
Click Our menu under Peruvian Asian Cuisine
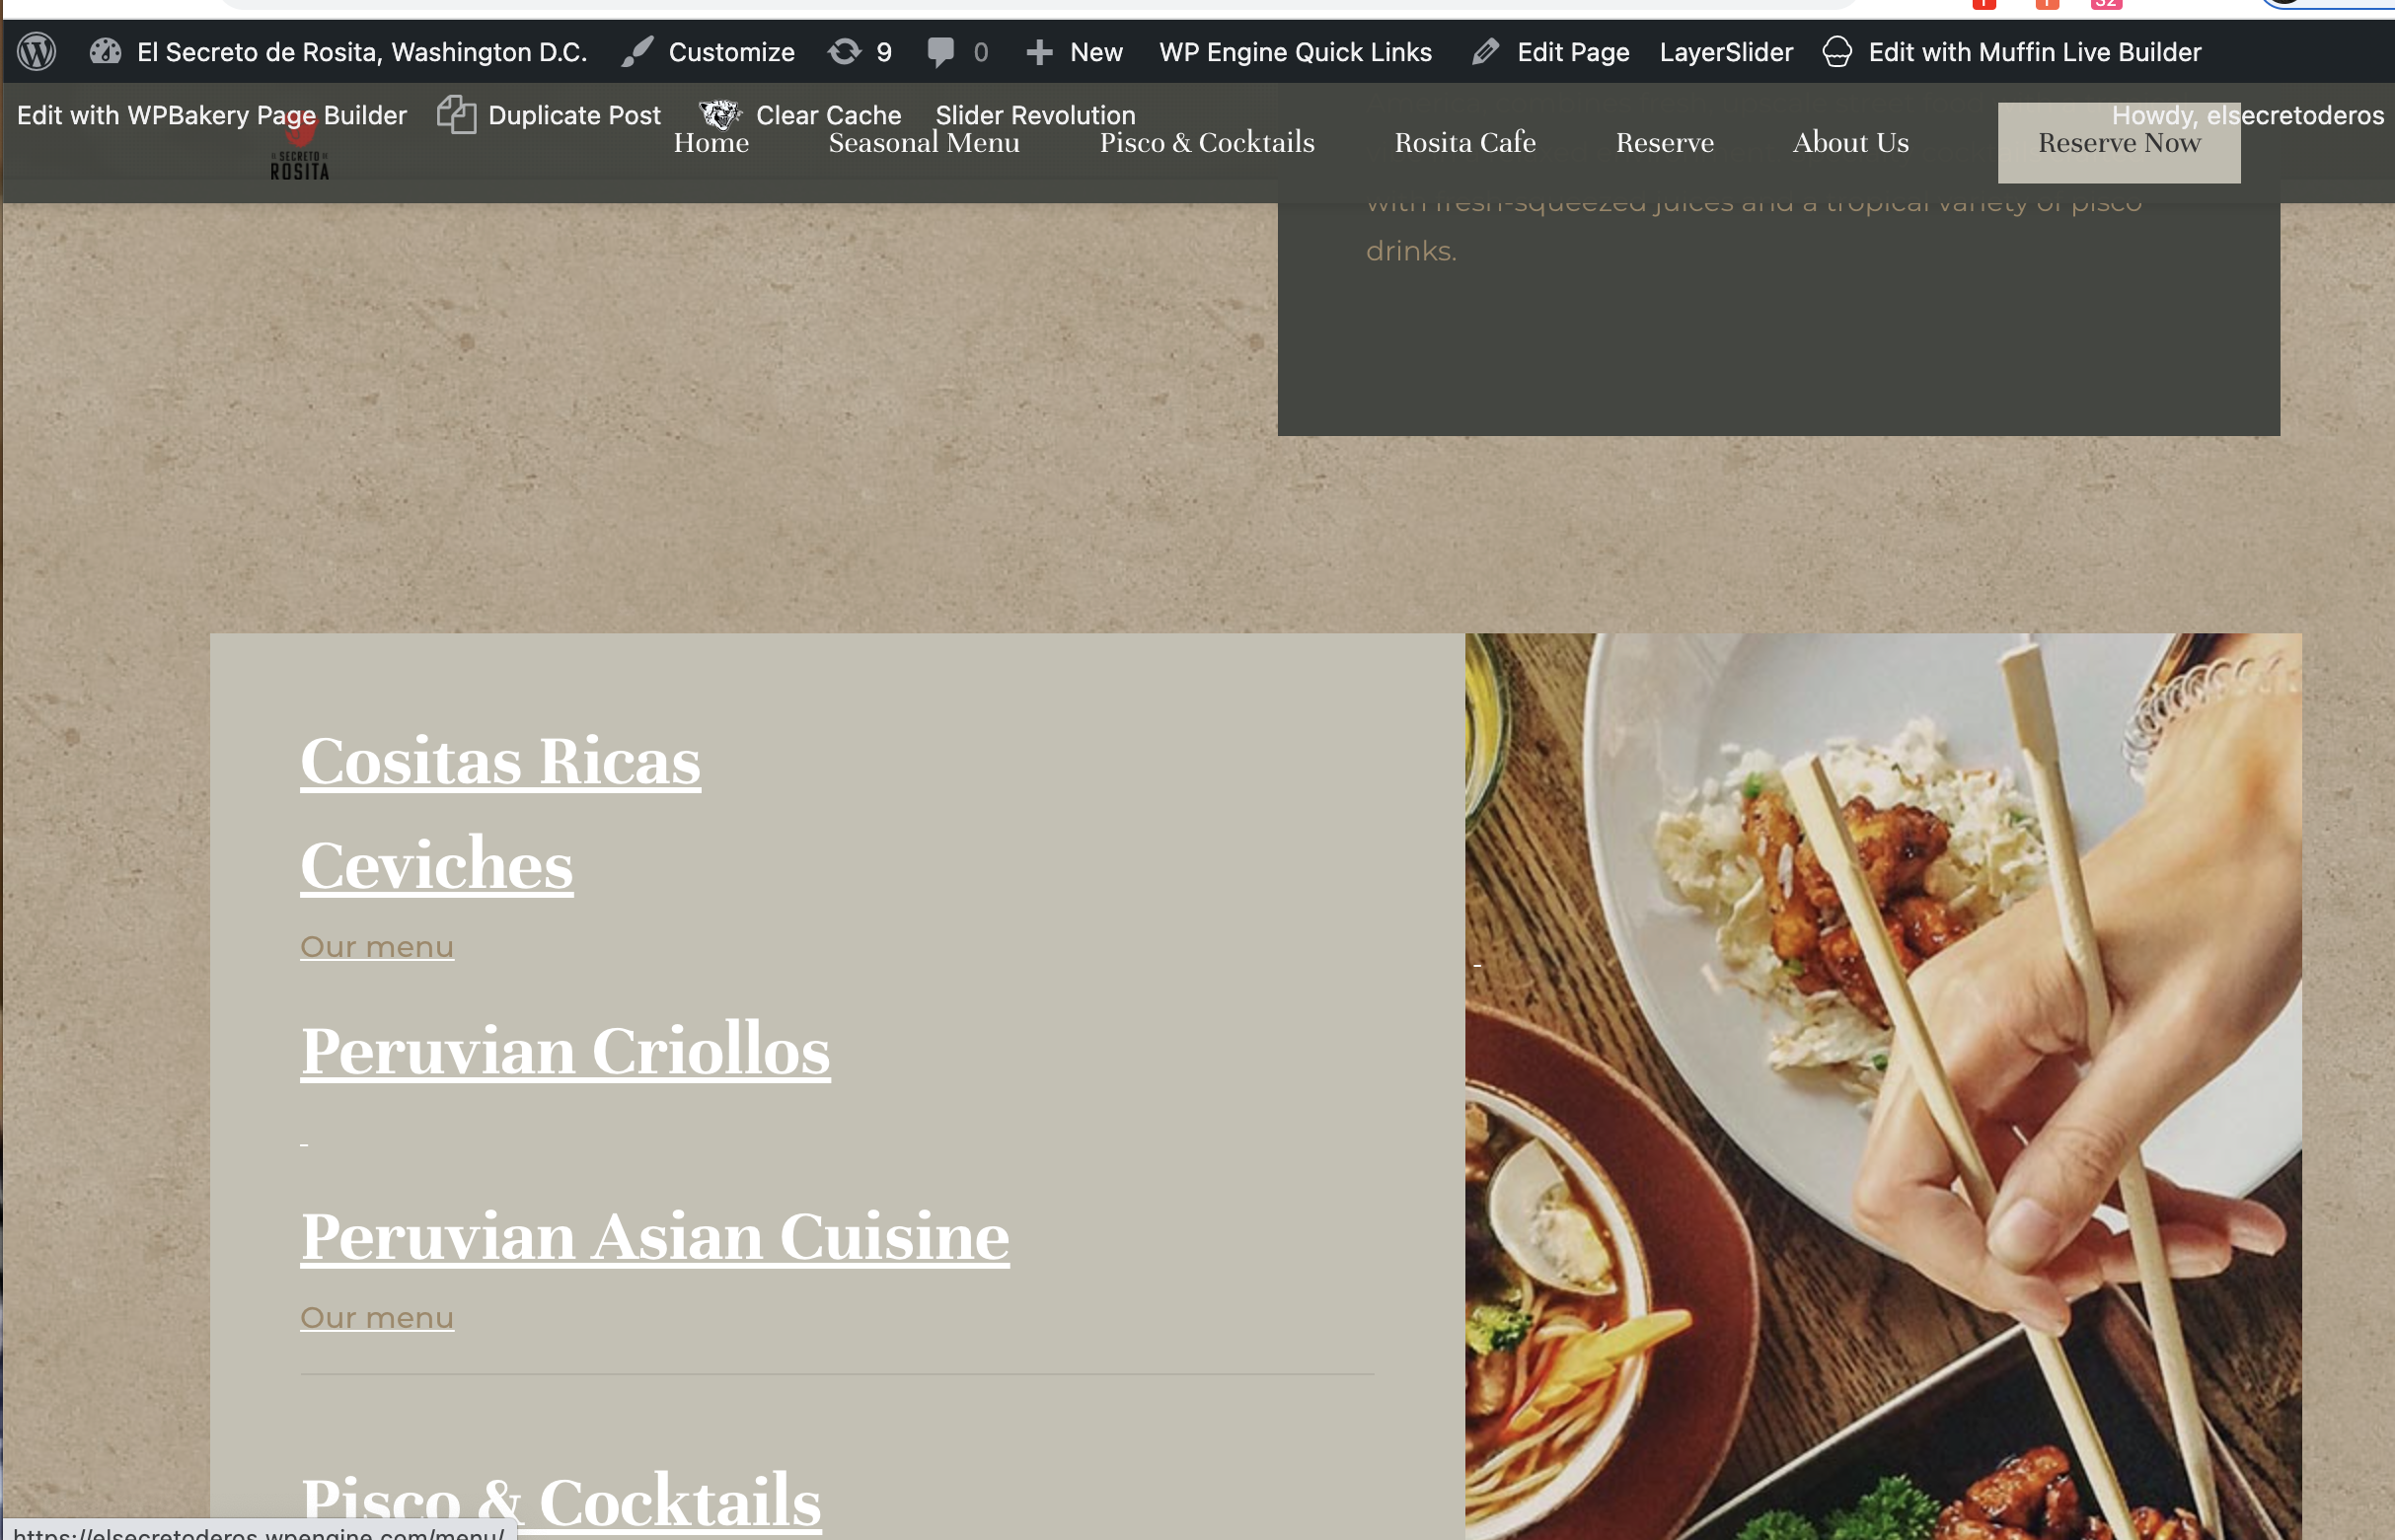click(377, 1317)
